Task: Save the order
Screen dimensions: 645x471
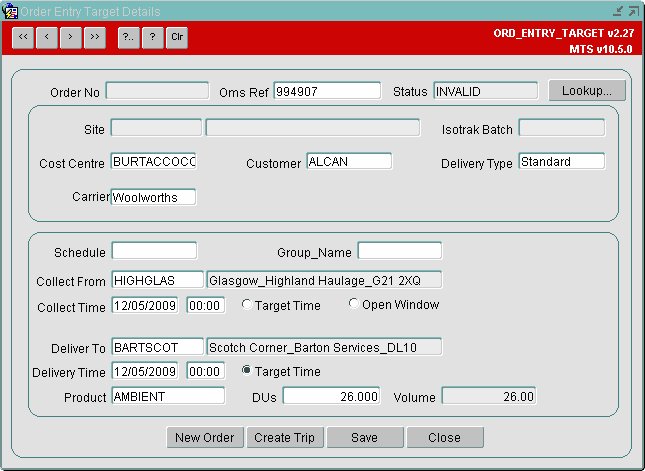Action: click(365, 437)
